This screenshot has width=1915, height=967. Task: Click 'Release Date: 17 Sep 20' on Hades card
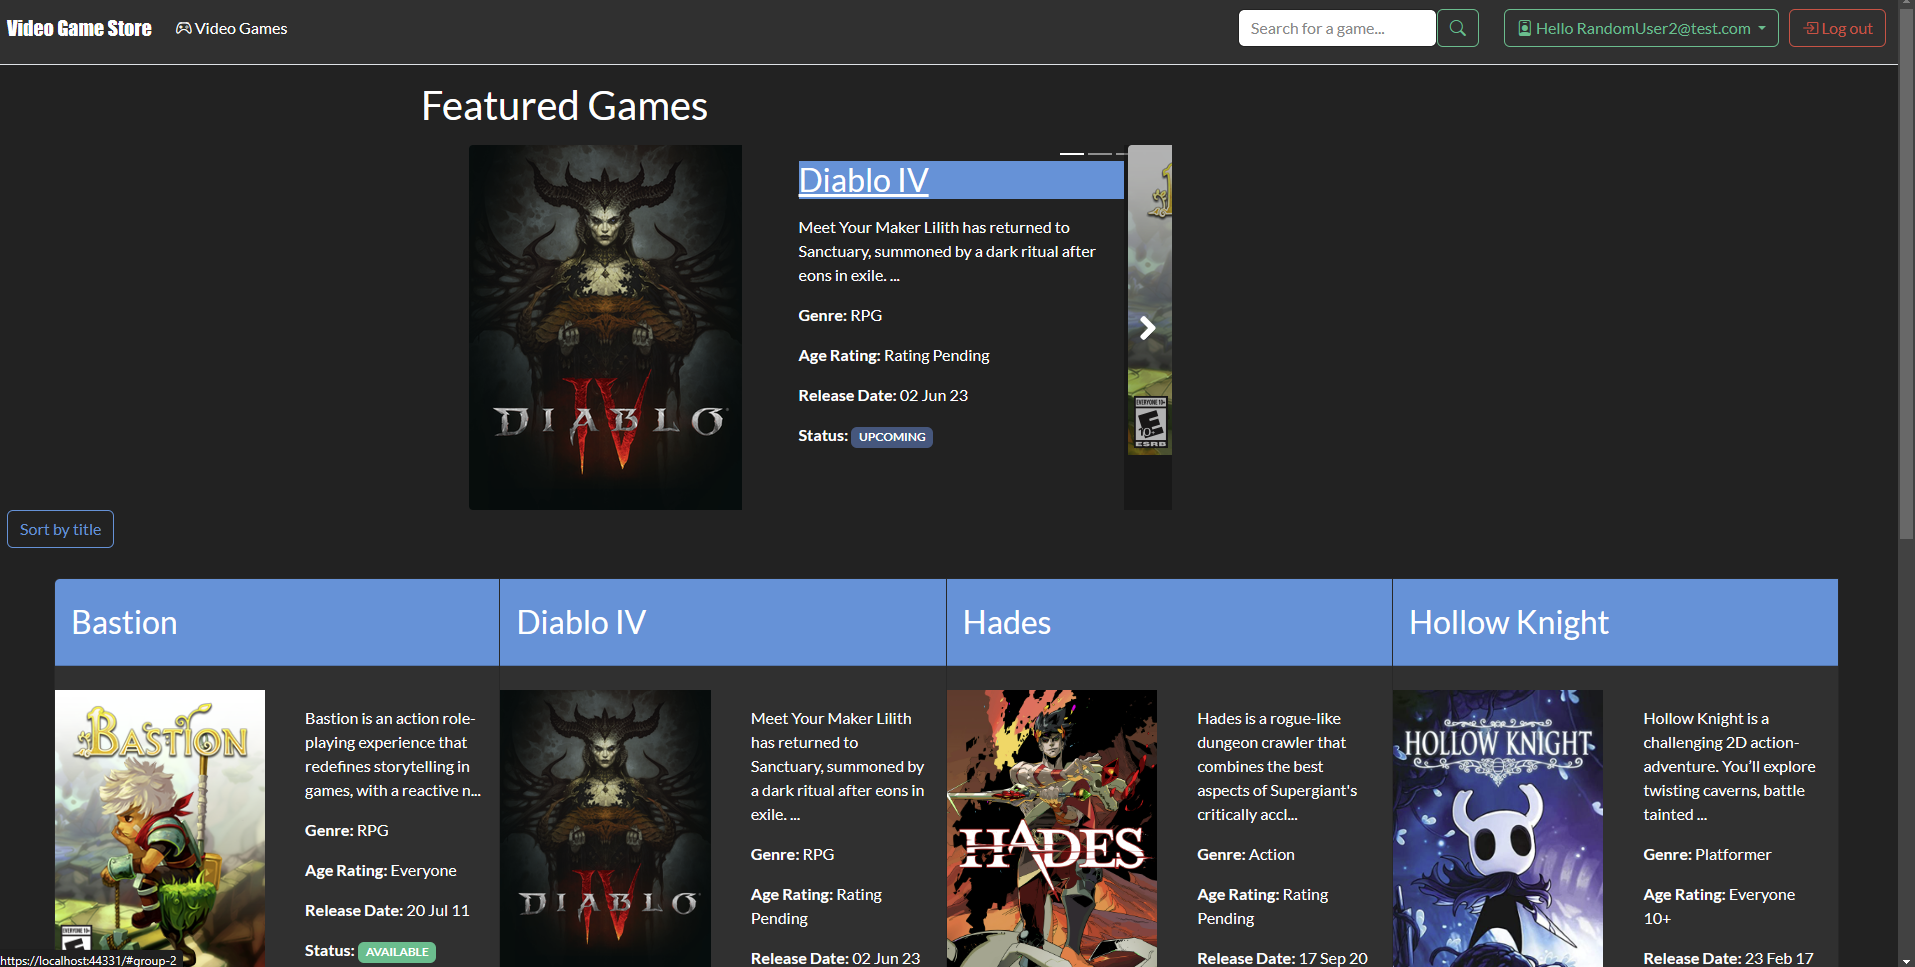click(x=1282, y=958)
